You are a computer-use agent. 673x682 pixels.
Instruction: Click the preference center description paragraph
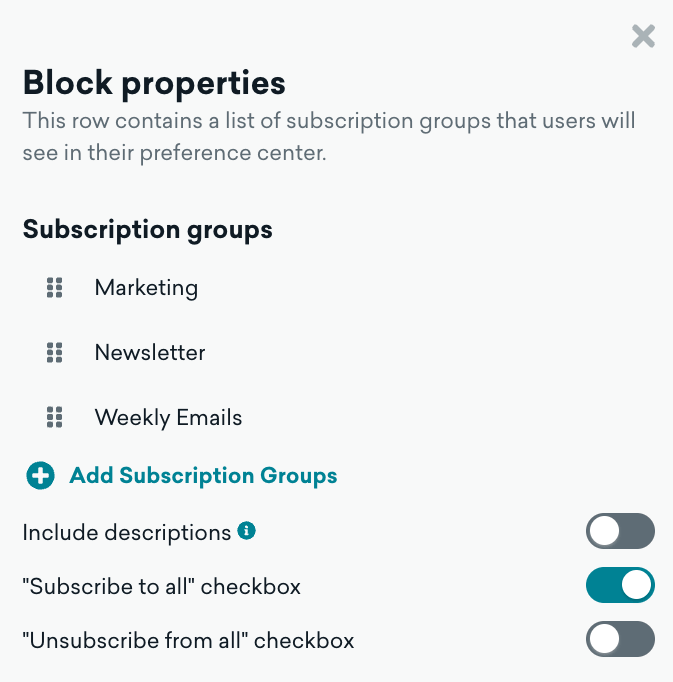(328, 138)
